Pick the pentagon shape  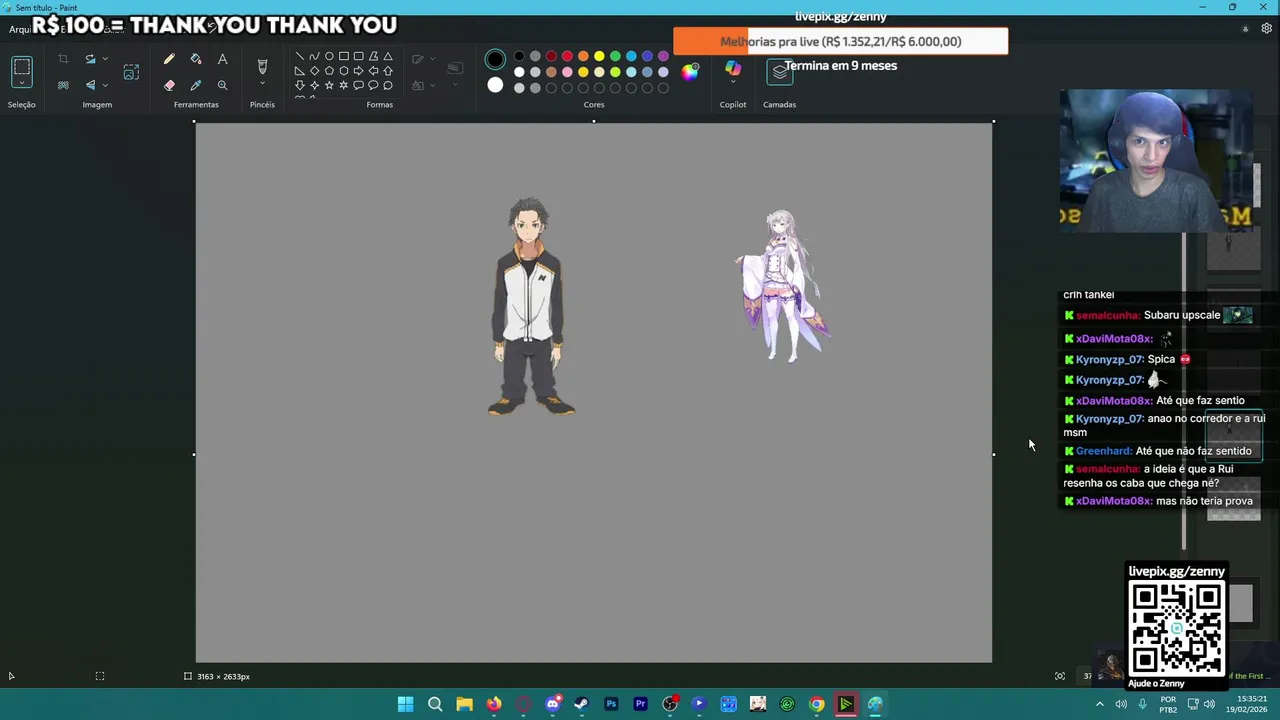[329, 71]
